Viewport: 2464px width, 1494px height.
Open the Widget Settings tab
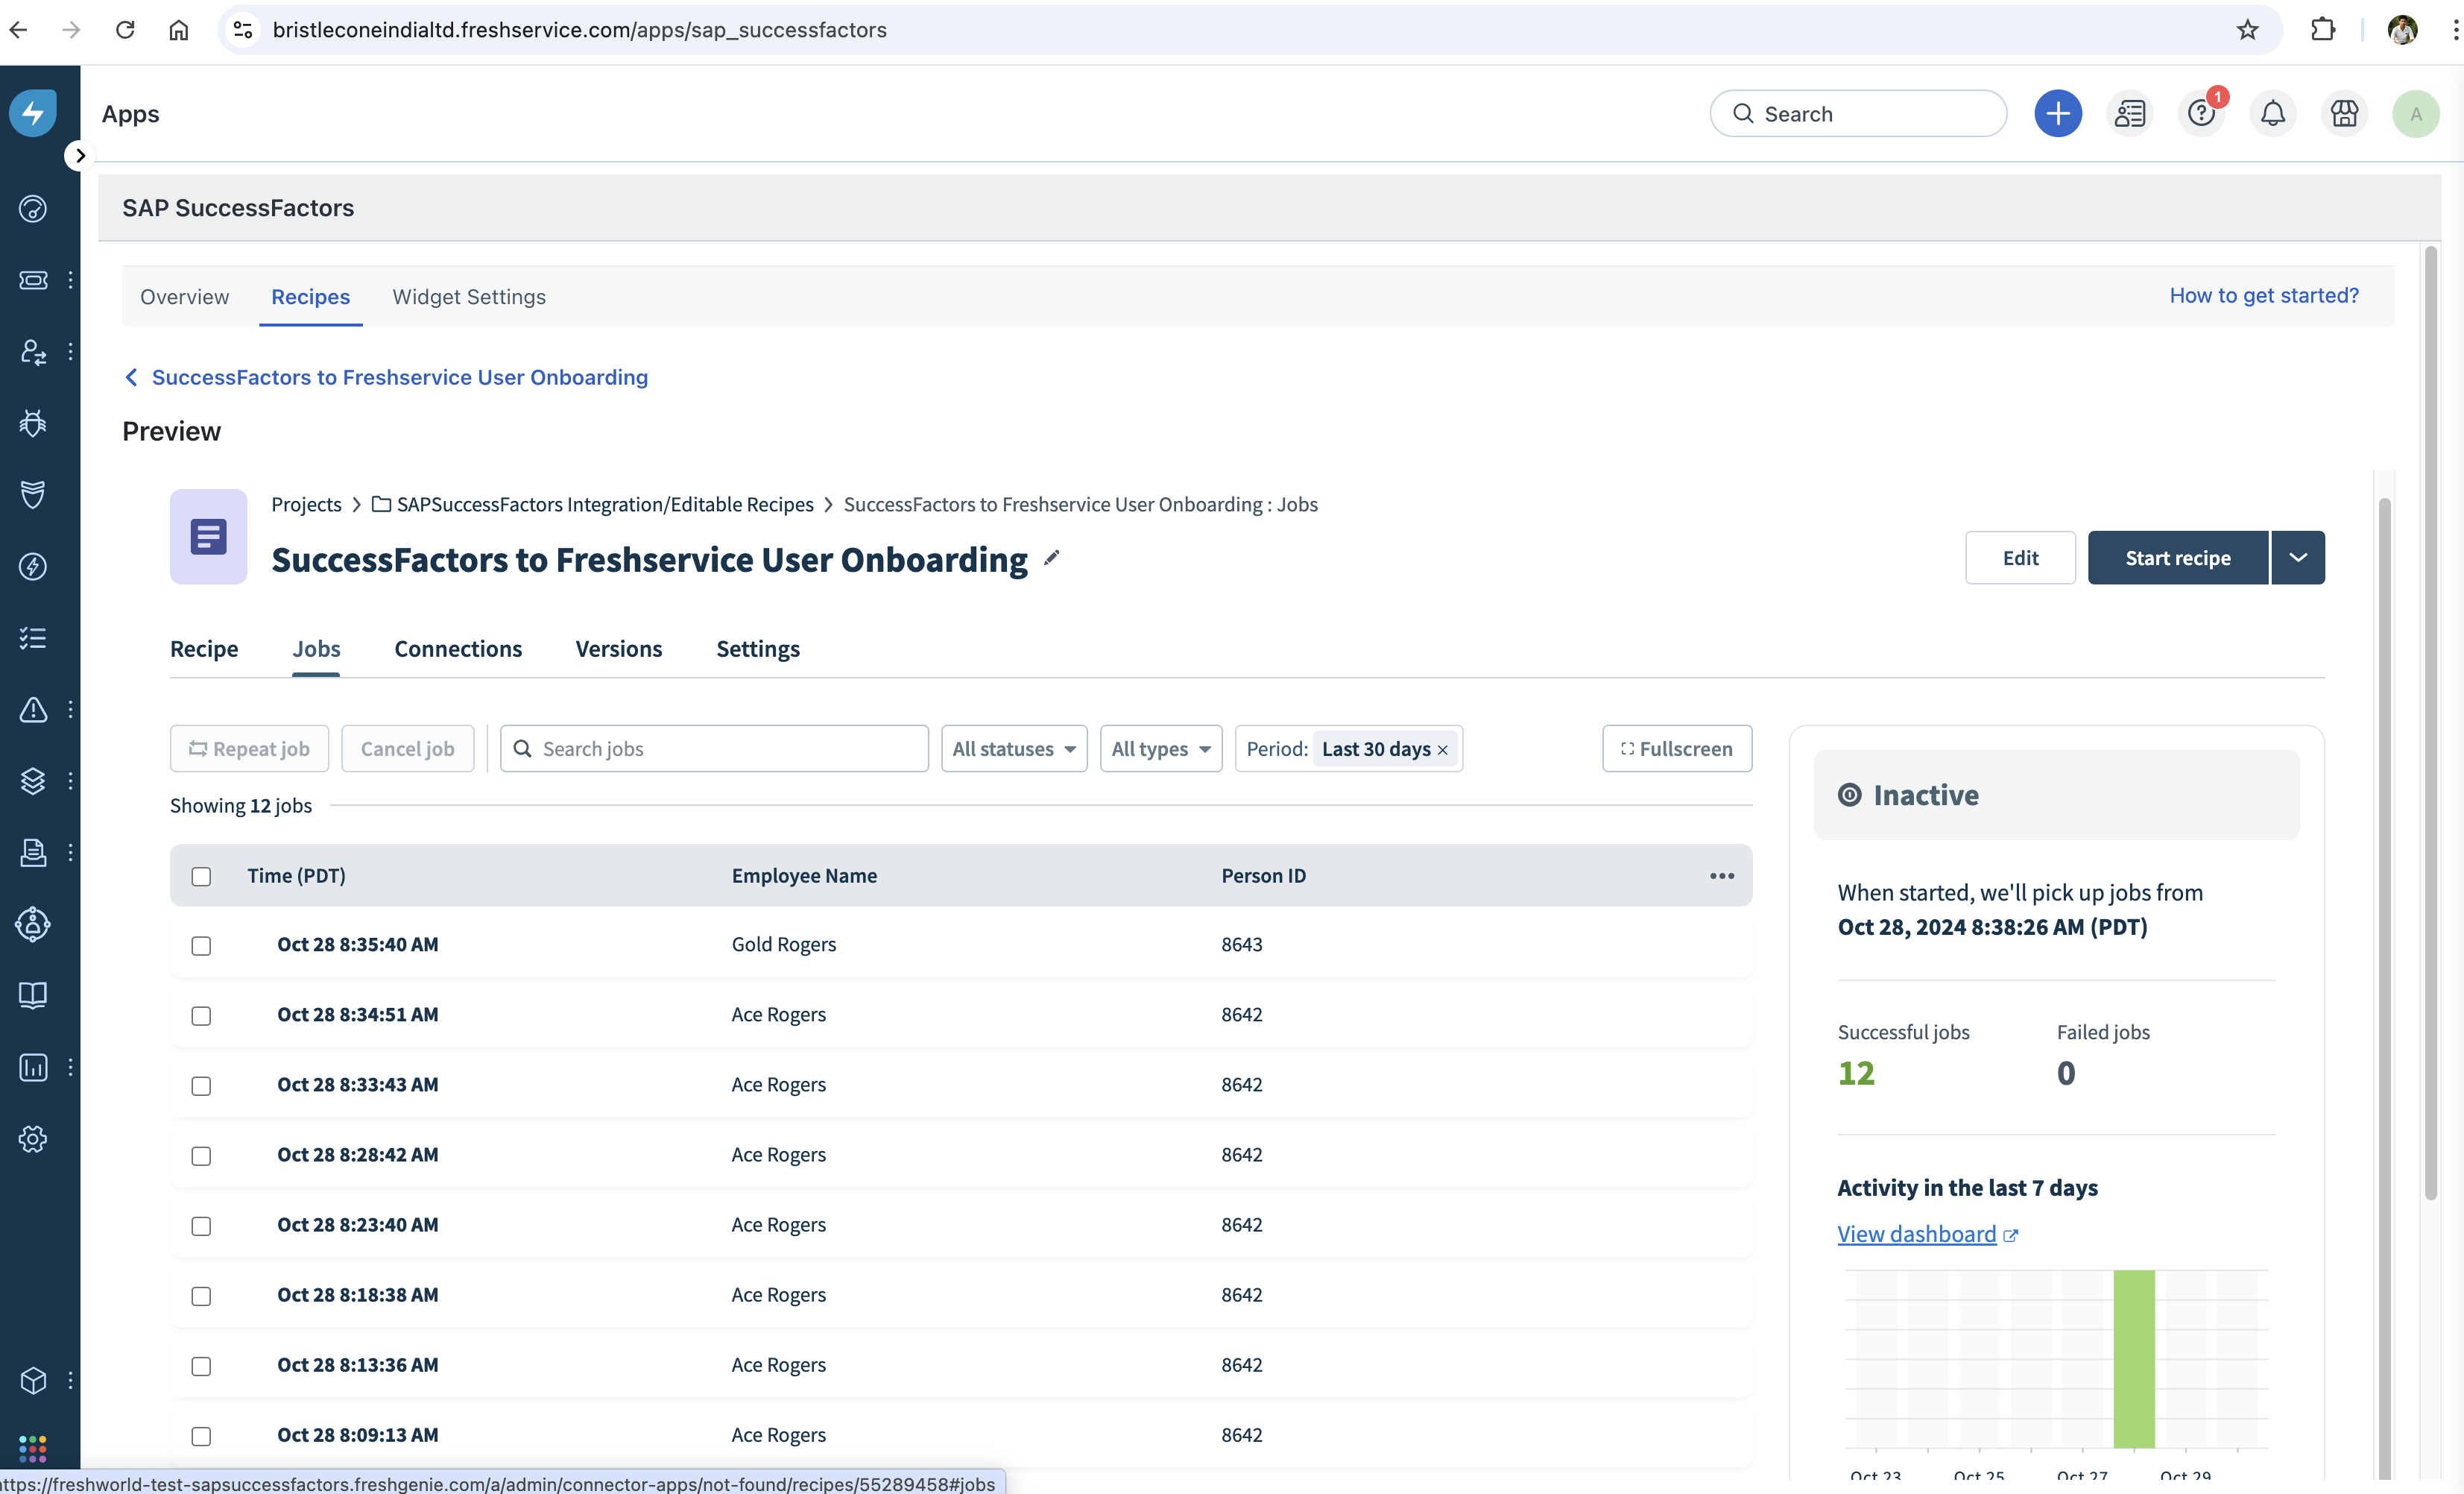[x=468, y=297]
